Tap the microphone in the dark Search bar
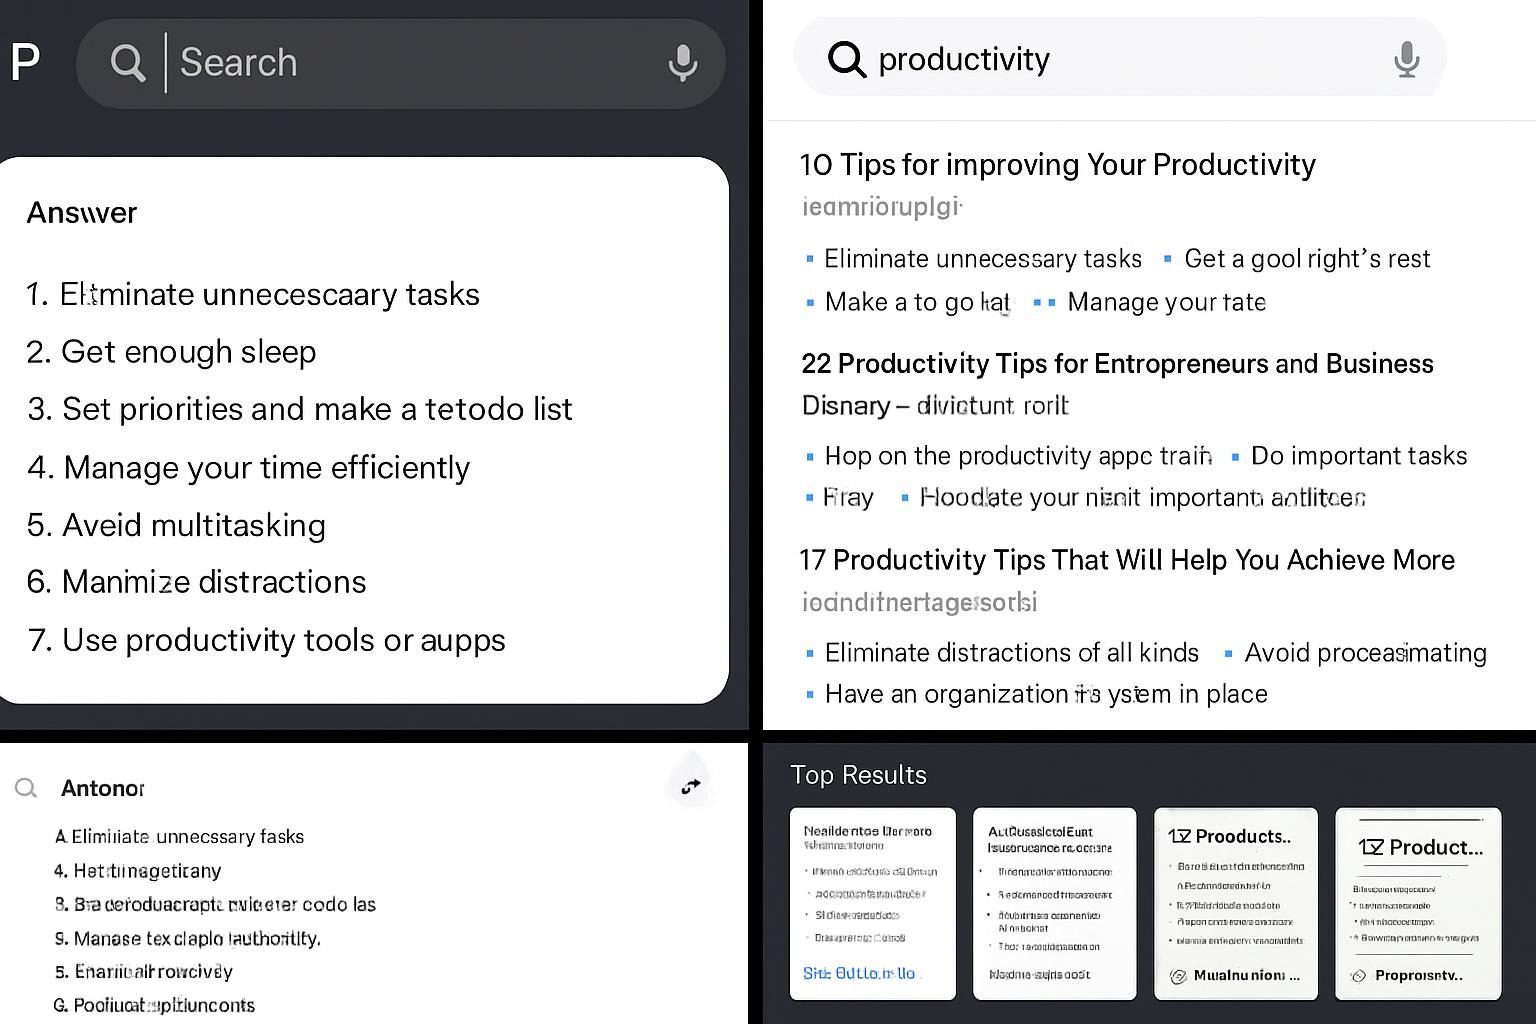 [683, 63]
